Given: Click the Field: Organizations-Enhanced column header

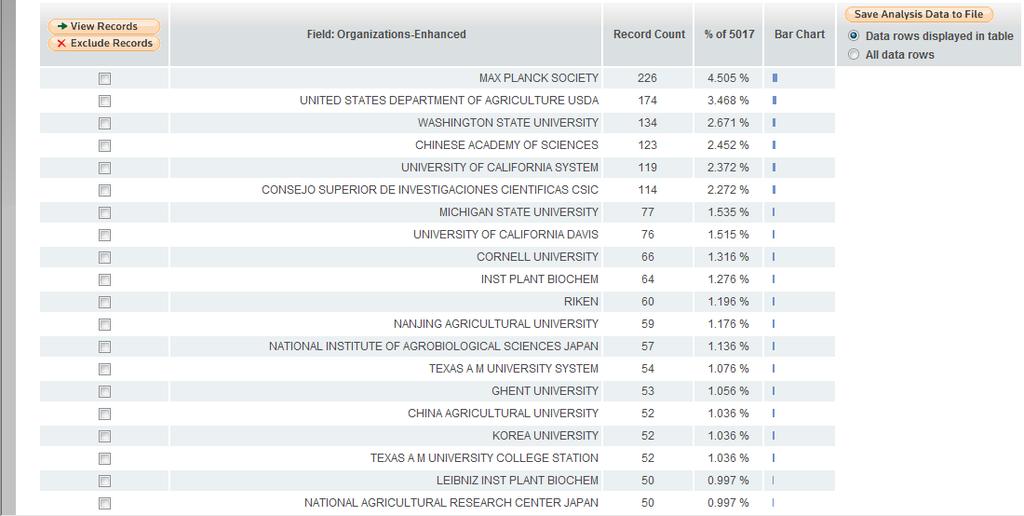Looking at the screenshot, I should (x=386, y=34).
